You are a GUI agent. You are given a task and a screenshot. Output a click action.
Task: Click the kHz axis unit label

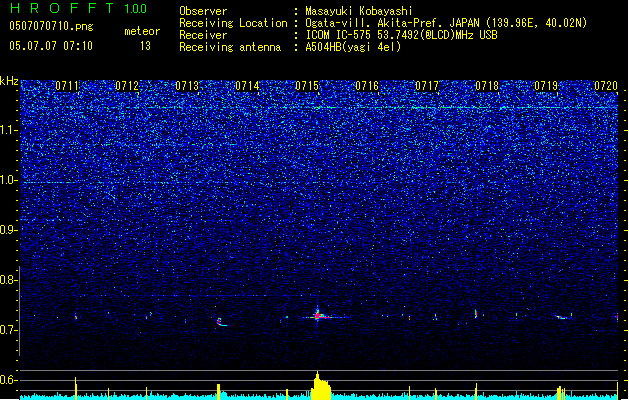[9, 81]
